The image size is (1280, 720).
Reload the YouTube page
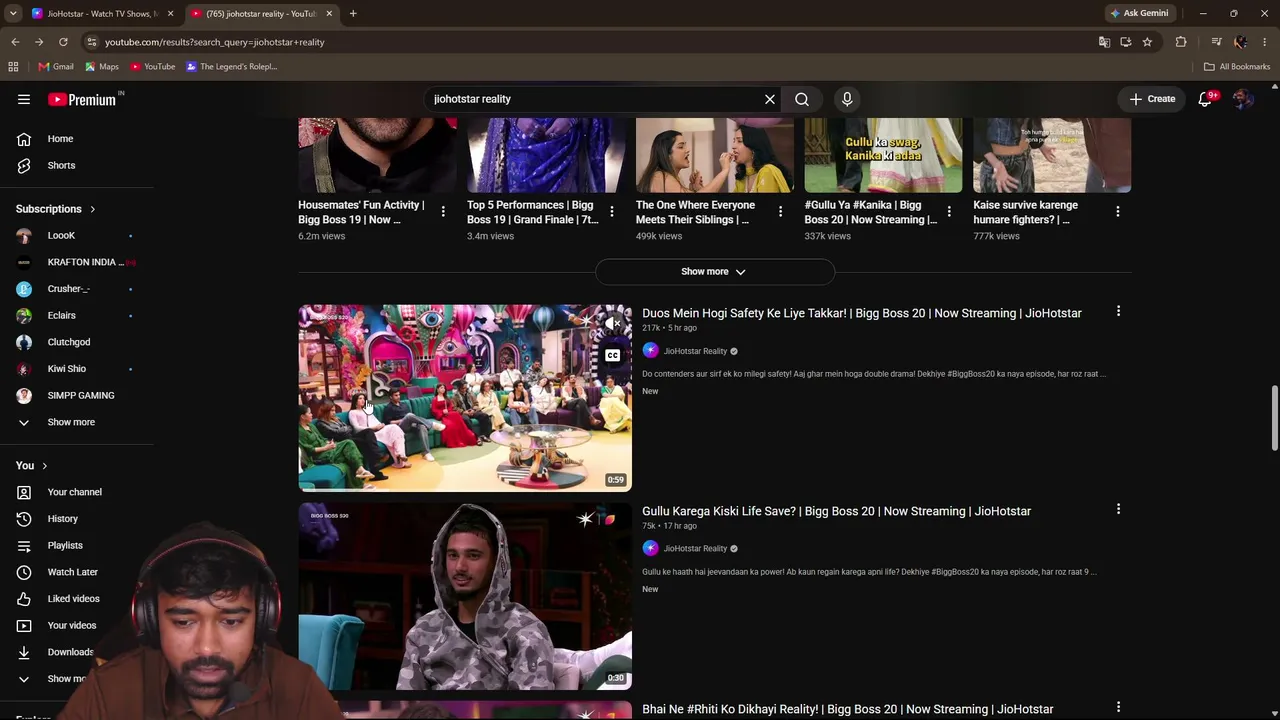coord(63,42)
